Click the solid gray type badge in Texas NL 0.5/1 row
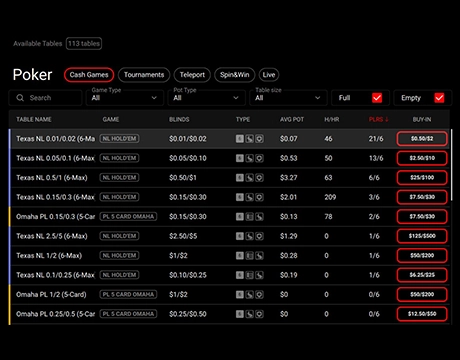460x360 pixels. click(240, 178)
